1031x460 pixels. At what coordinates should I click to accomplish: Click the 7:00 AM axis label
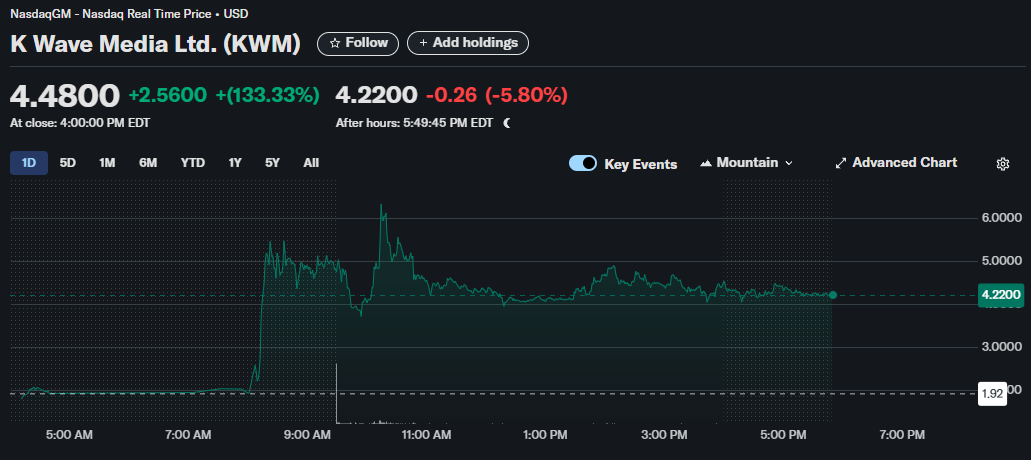click(190, 435)
